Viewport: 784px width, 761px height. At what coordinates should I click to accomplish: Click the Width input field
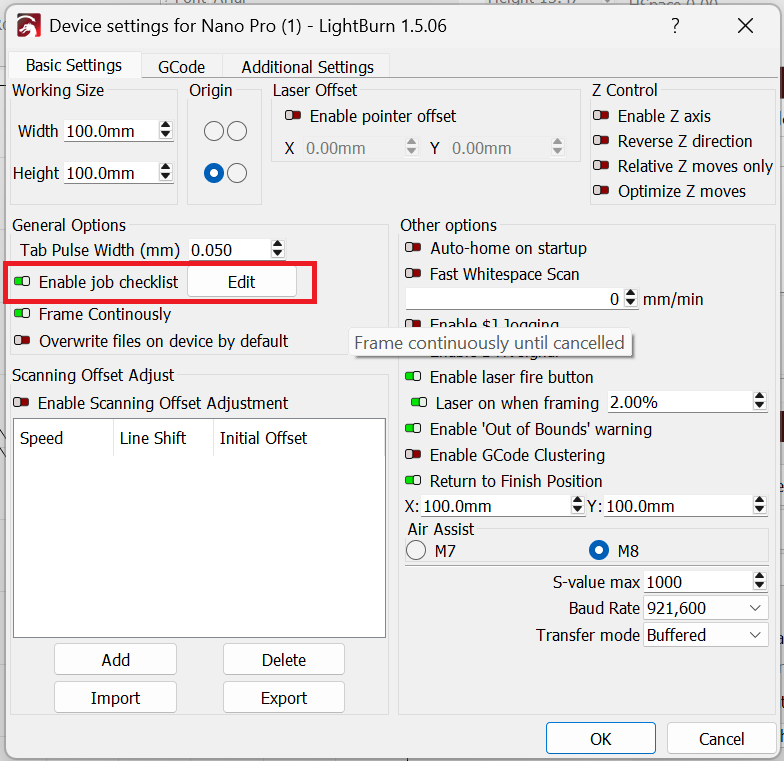110,131
